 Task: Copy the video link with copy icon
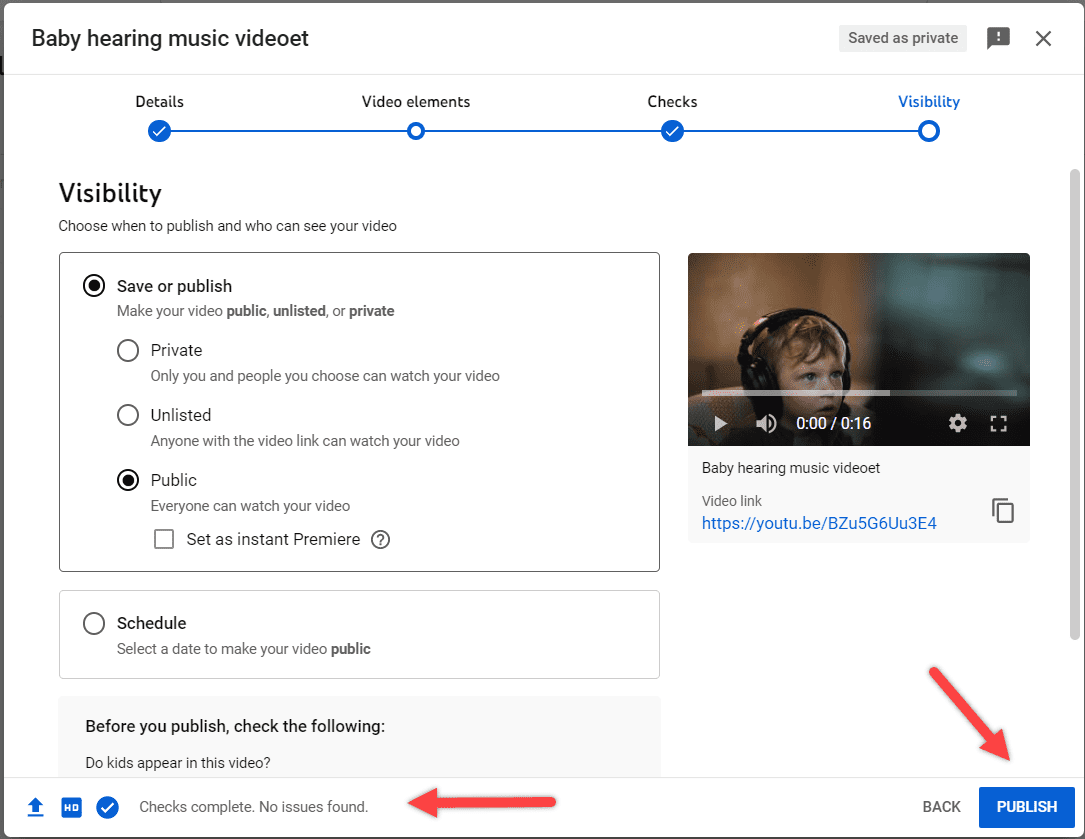tap(1003, 511)
